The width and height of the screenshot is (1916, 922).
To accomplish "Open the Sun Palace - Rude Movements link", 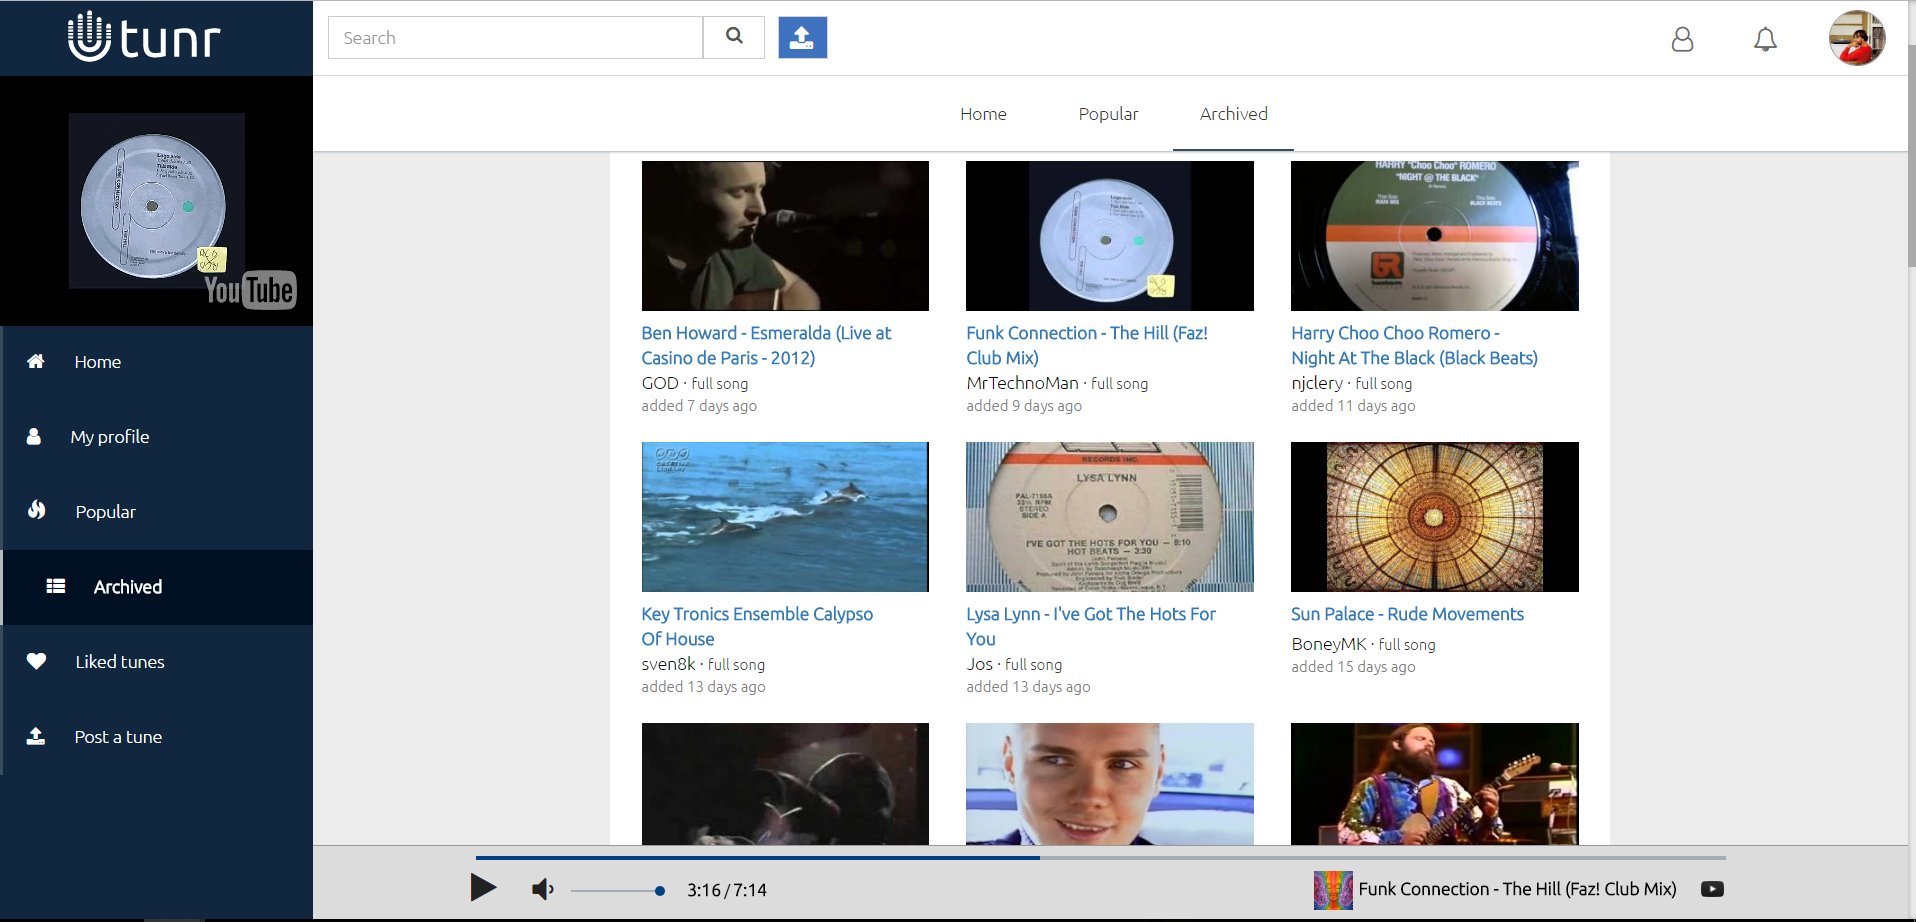I will tap(1407, 614).
